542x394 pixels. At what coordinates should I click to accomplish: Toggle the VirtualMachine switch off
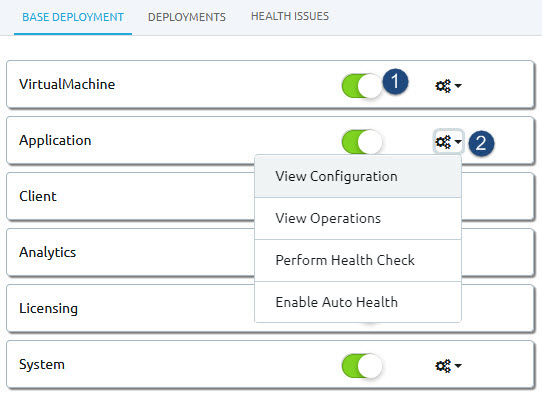[362, 86]
